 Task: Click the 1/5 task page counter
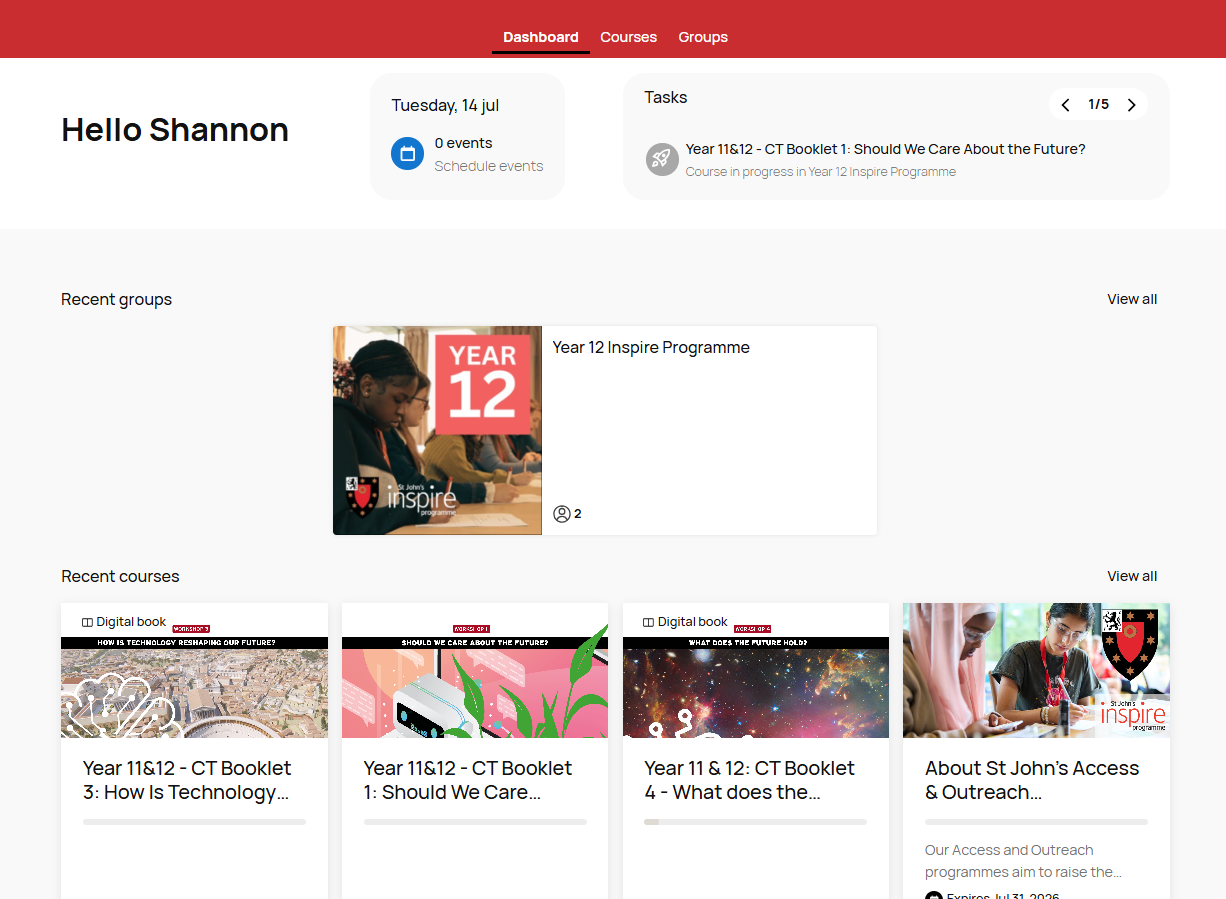coord(1098,104)
